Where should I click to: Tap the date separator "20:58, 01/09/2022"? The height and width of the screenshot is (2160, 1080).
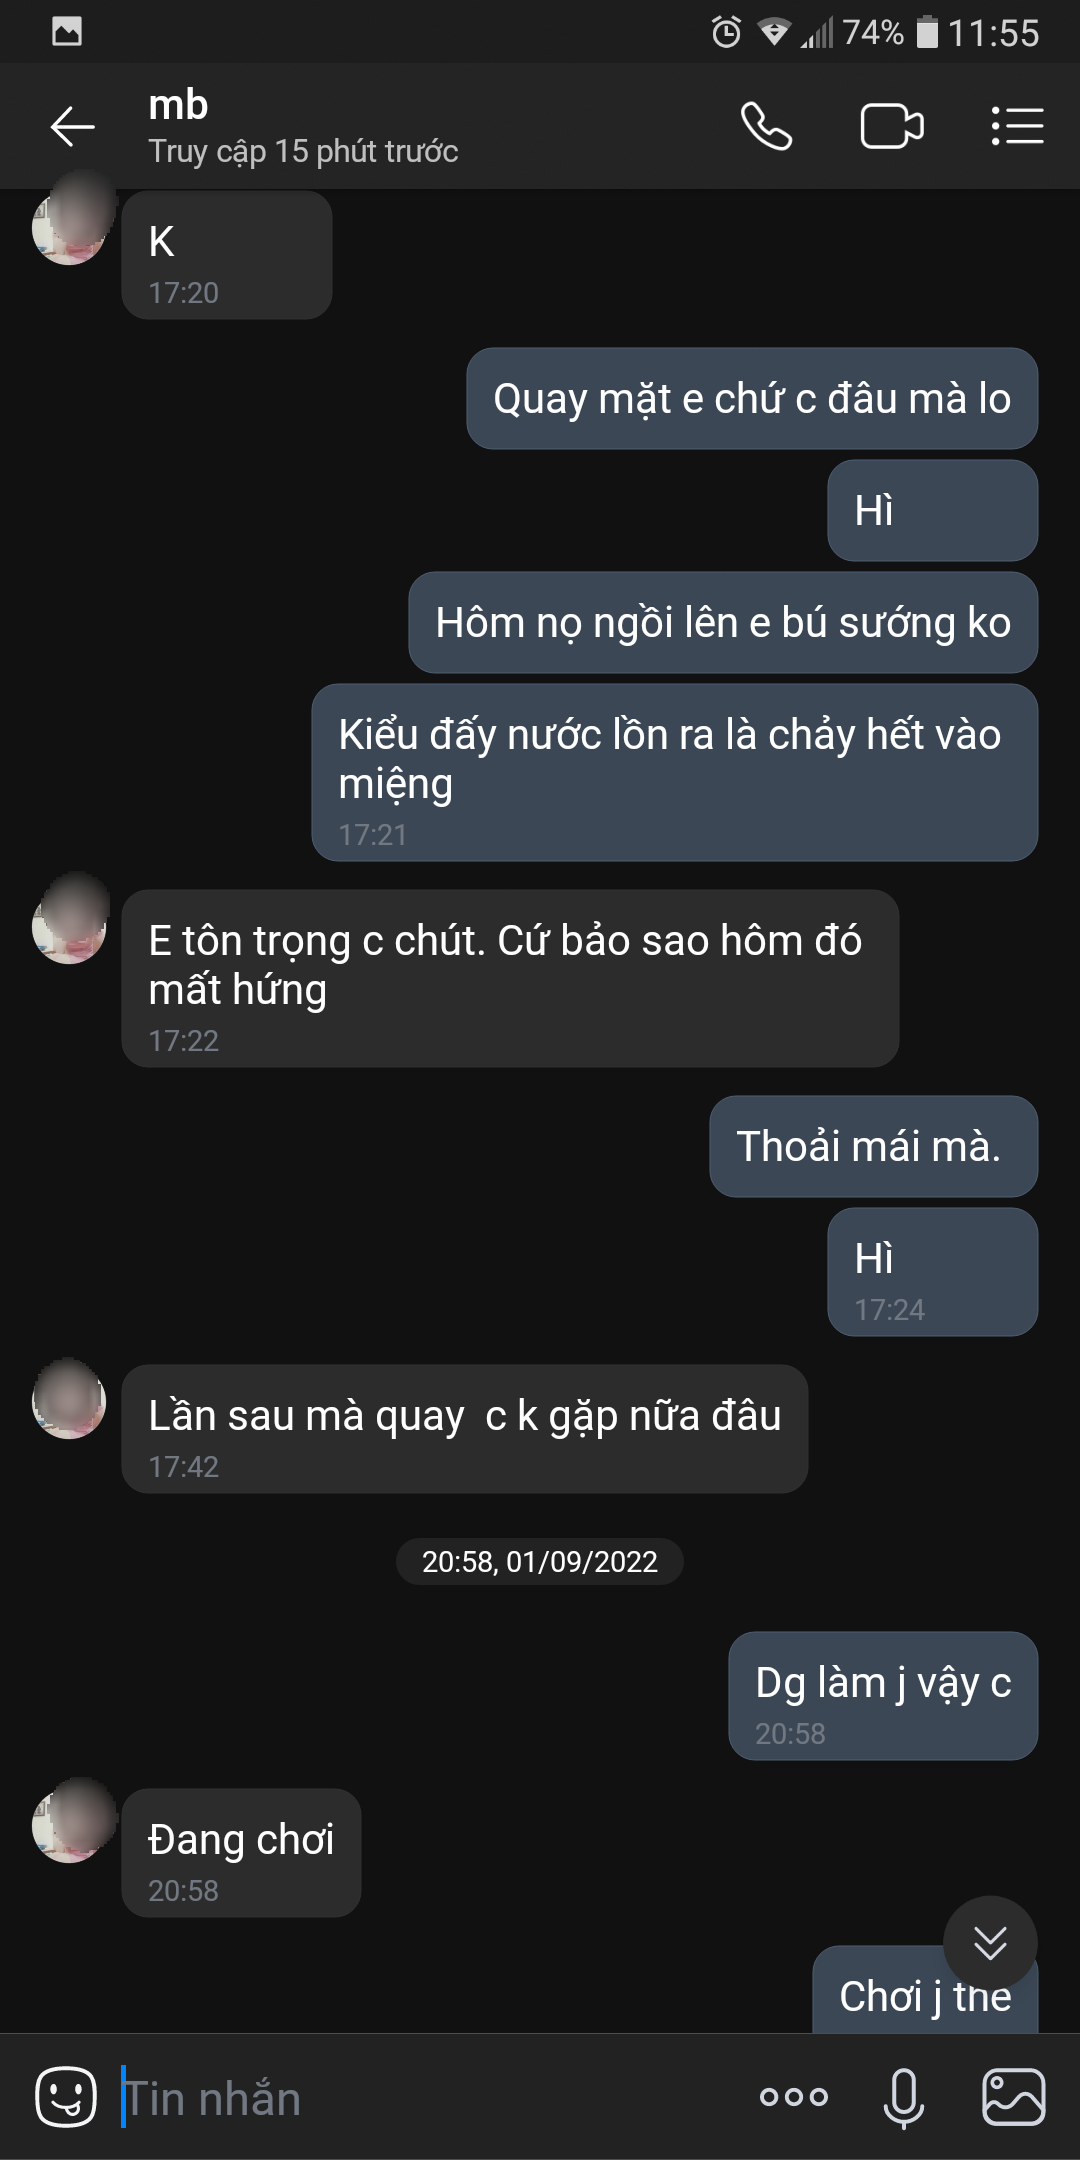540,1562
